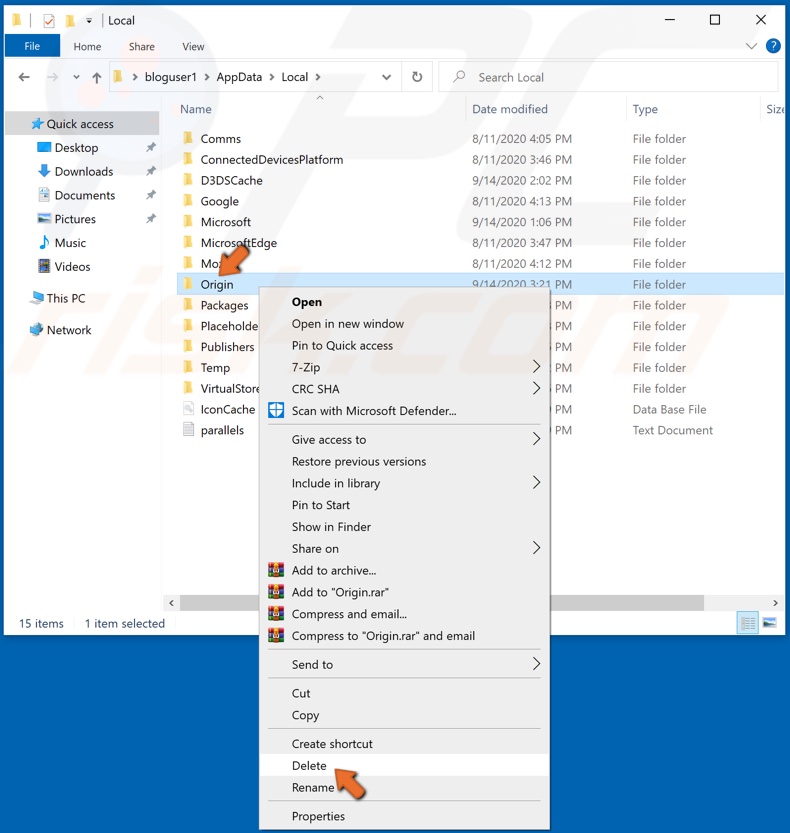The height and width of the screenshot is (833, 790).
Task: Expand the CRC SHA submenu
Action: [x=536, y=388]
